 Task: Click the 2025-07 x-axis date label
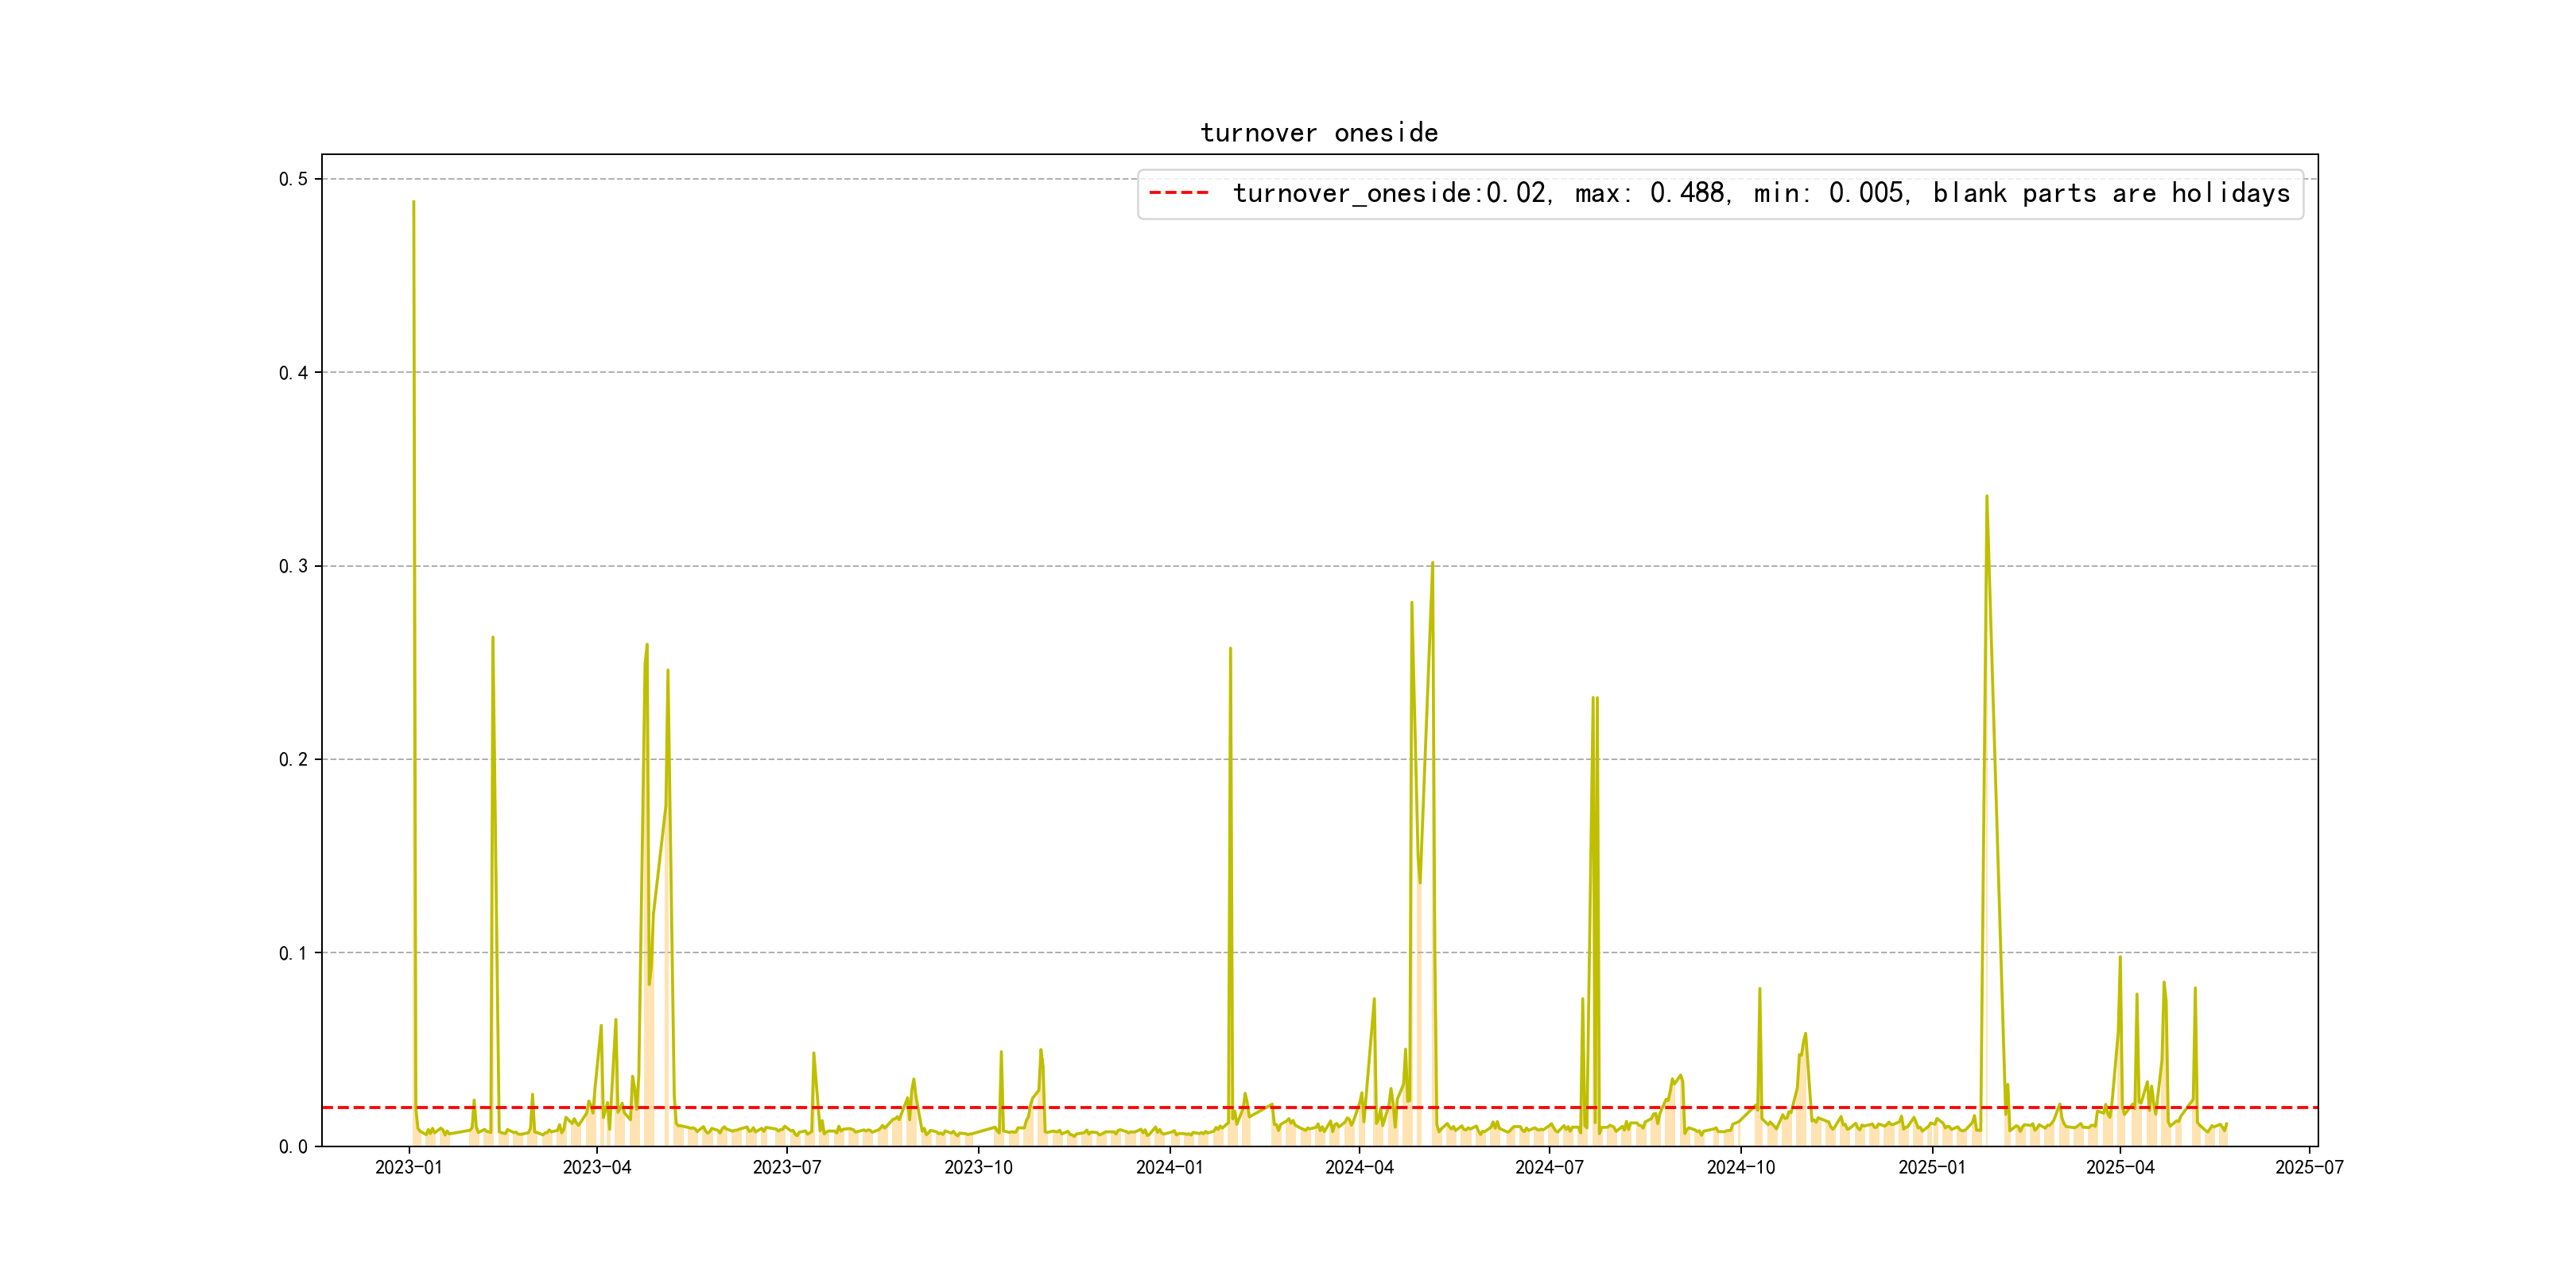click(2309, 1167)
